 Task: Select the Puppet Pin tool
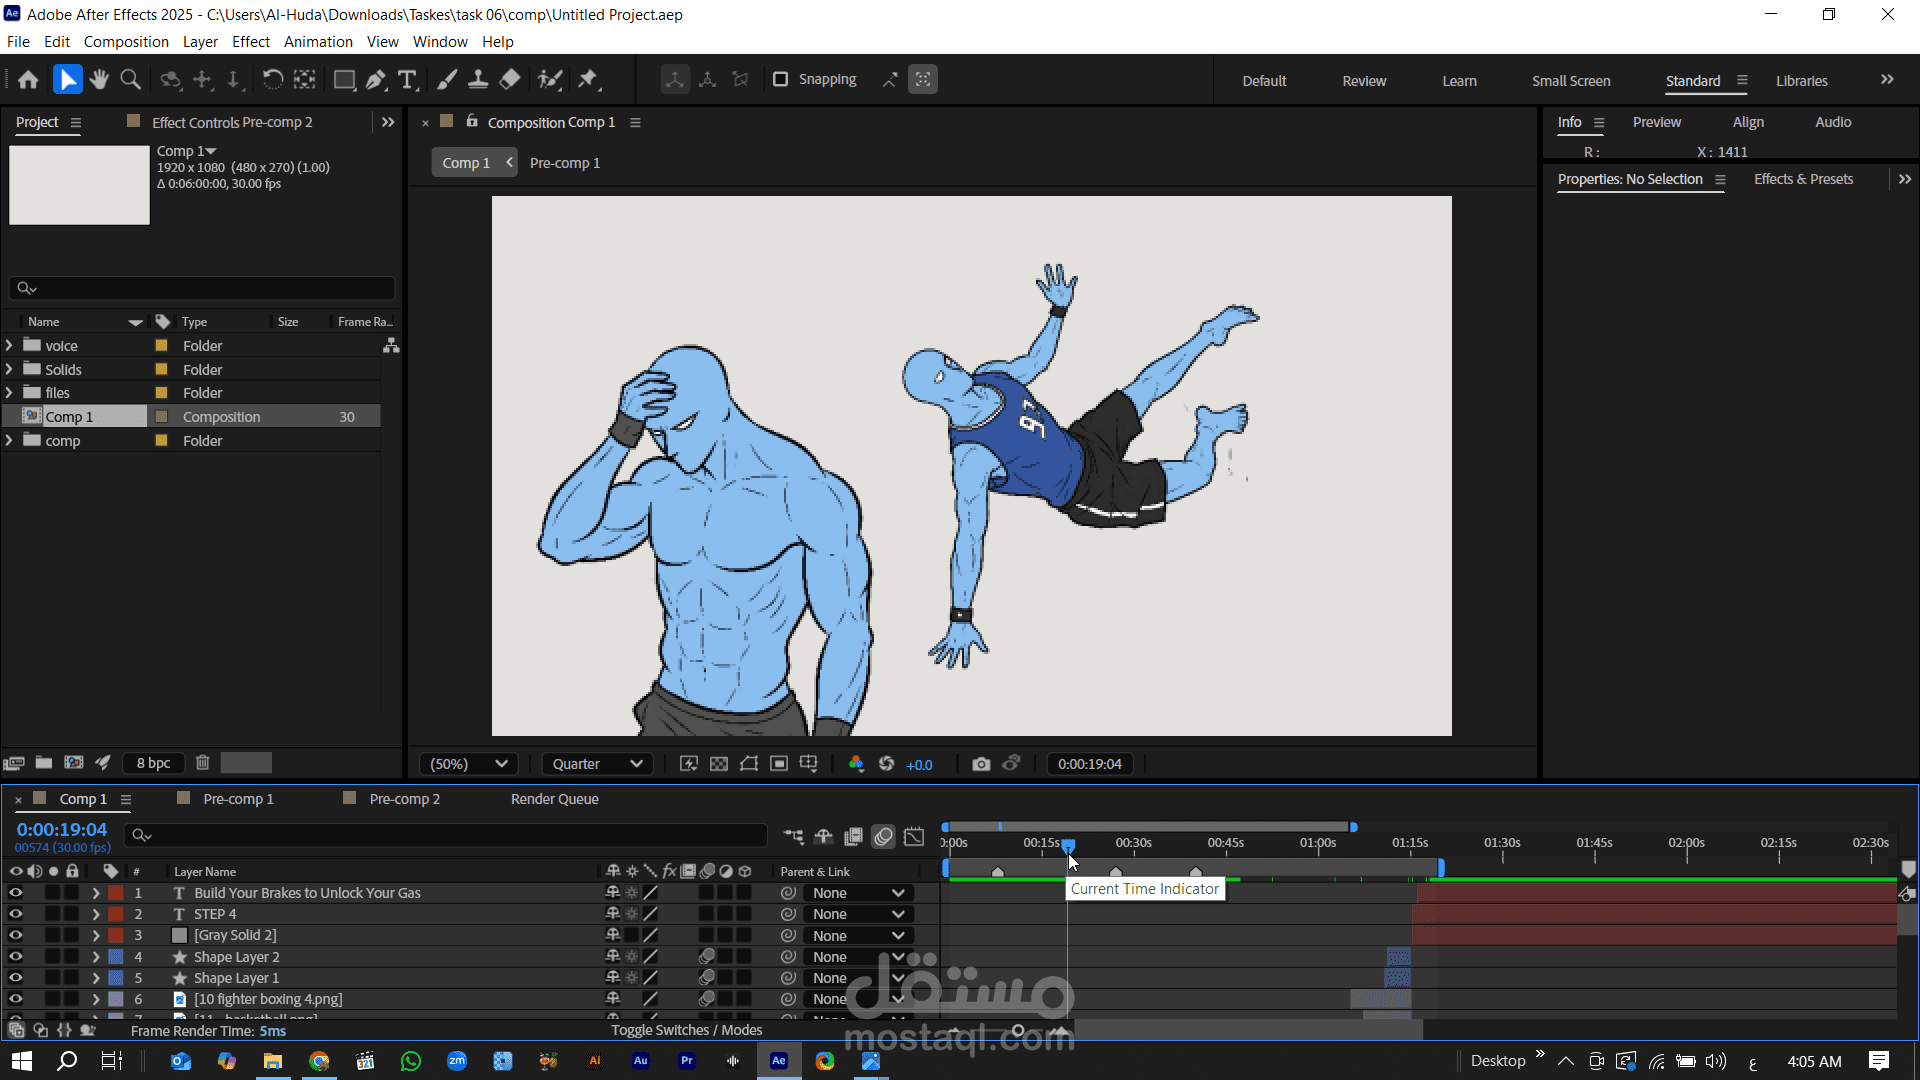[x=588, y=80]
